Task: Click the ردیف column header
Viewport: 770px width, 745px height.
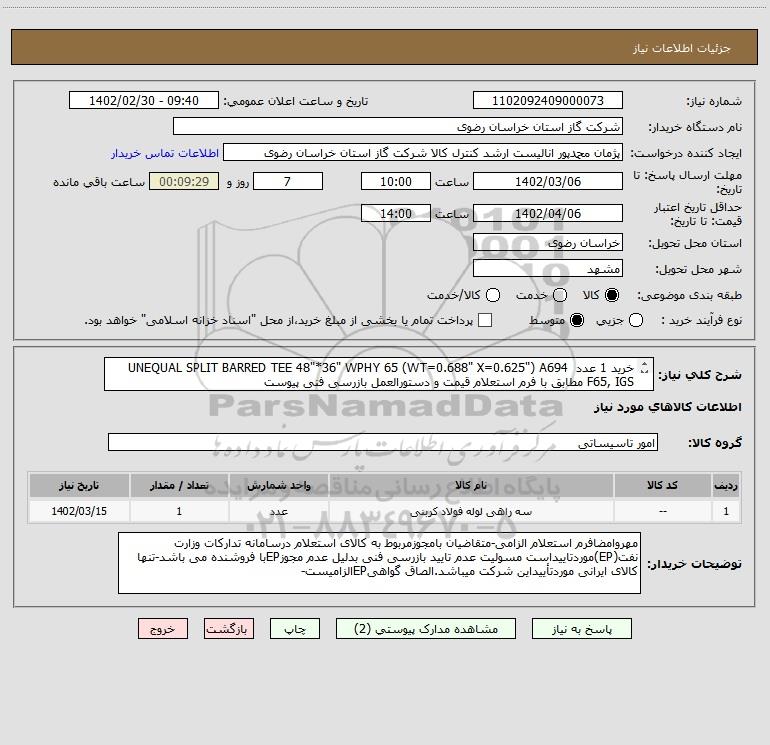Action: pos(726,485)
